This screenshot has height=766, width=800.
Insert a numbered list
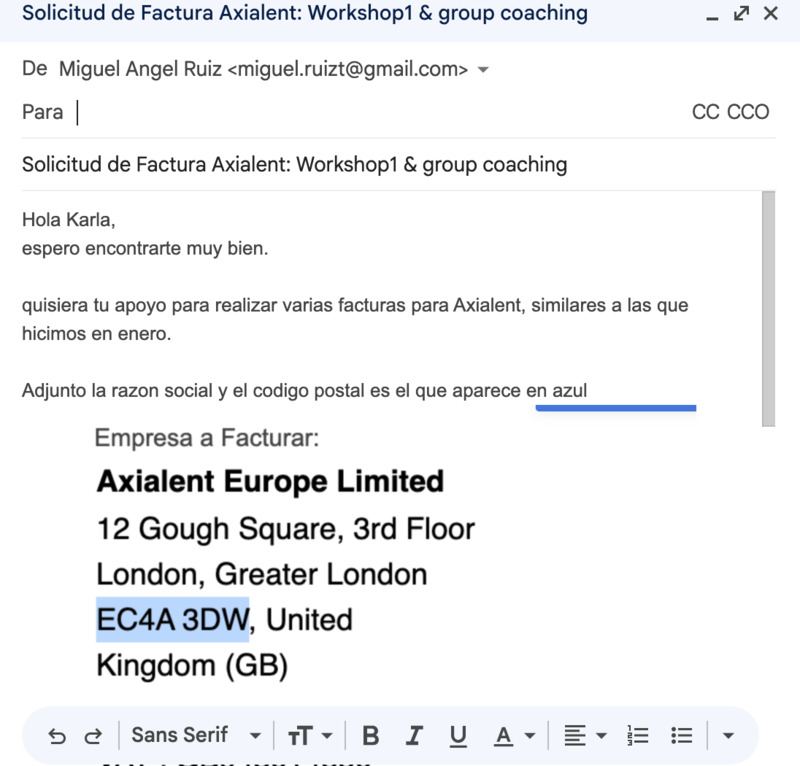637,736
